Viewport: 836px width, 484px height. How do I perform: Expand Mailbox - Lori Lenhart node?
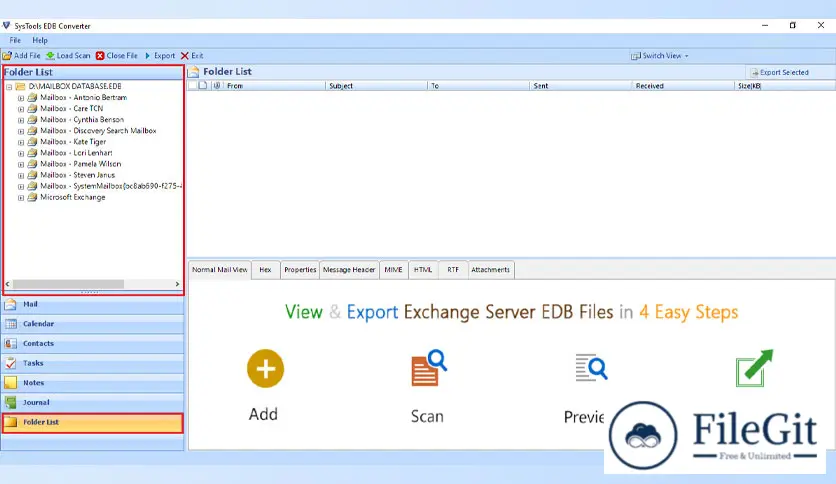pyautogui.click(x=21, y=153)
